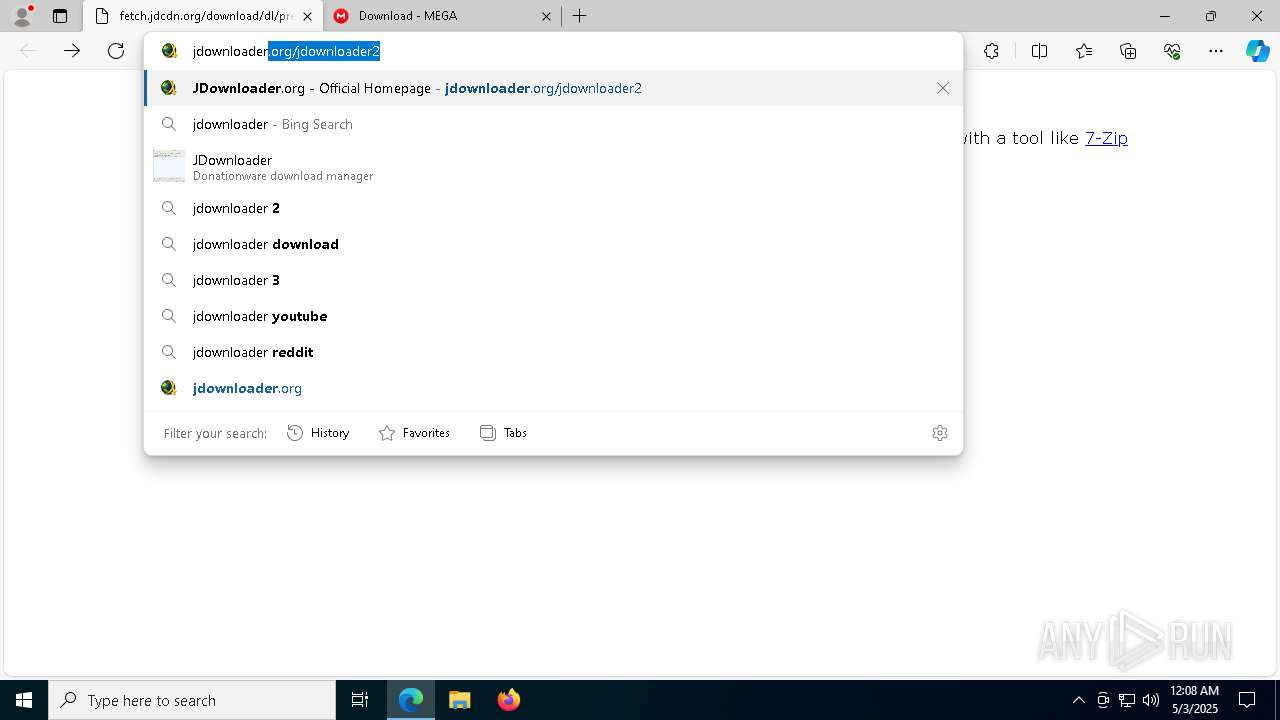This screenshot has width=1280, height=720.
Task: Click the JDownloader result thumbnail
Action: [x=168, y=166]
